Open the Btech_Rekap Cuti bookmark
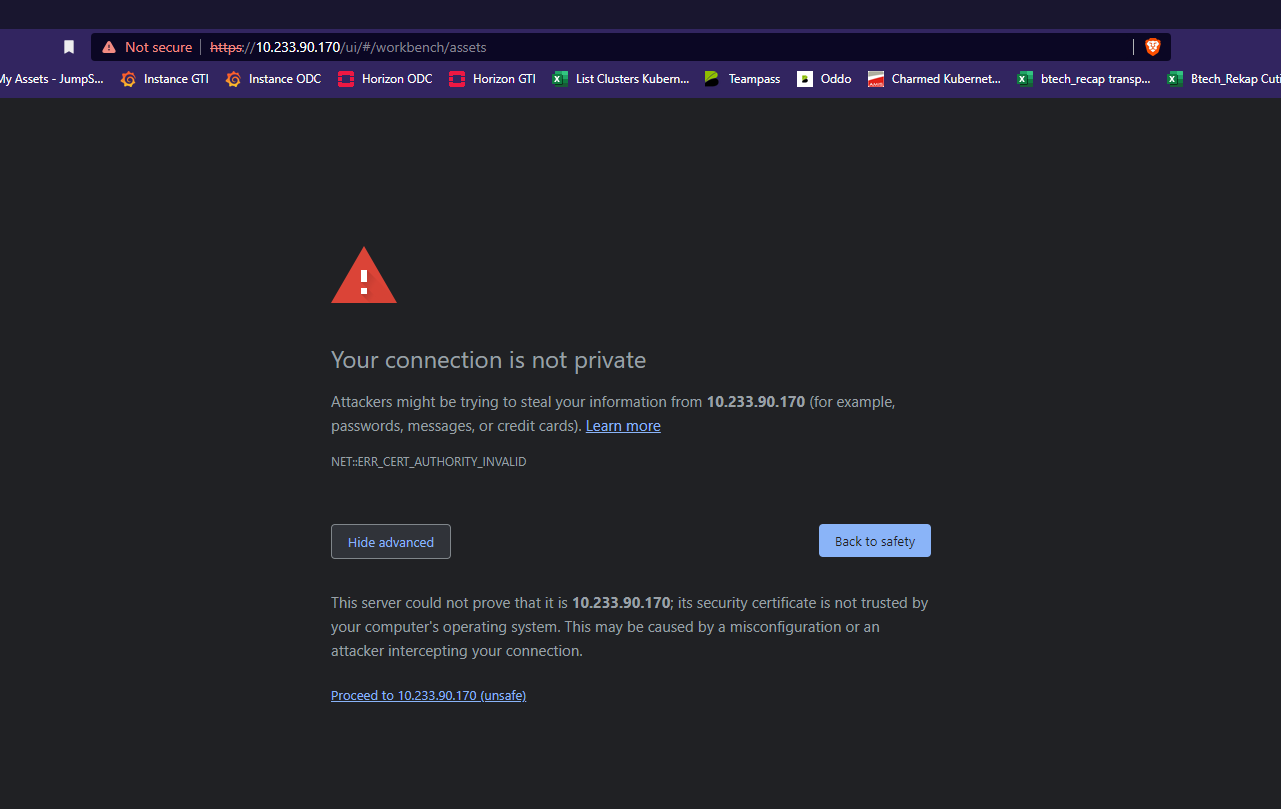 tap(1225, 79)
